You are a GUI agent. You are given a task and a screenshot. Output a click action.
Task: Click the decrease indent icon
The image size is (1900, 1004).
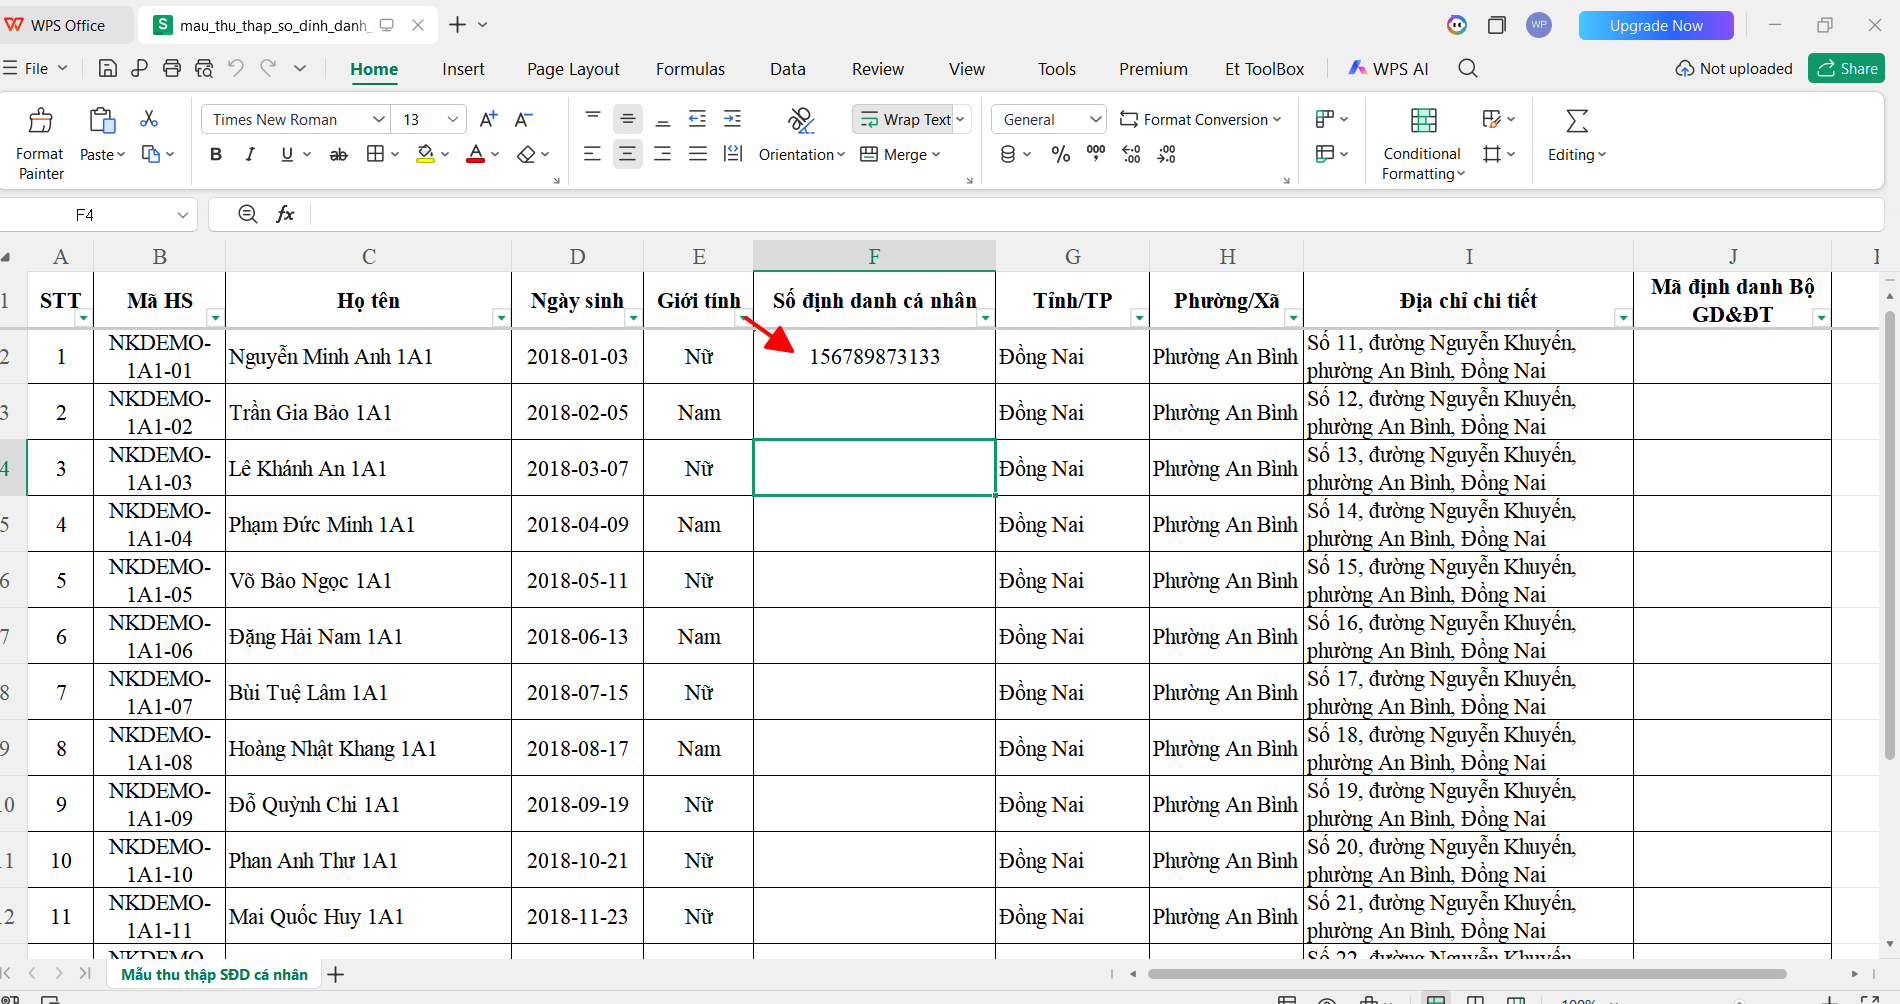[698, 119]
